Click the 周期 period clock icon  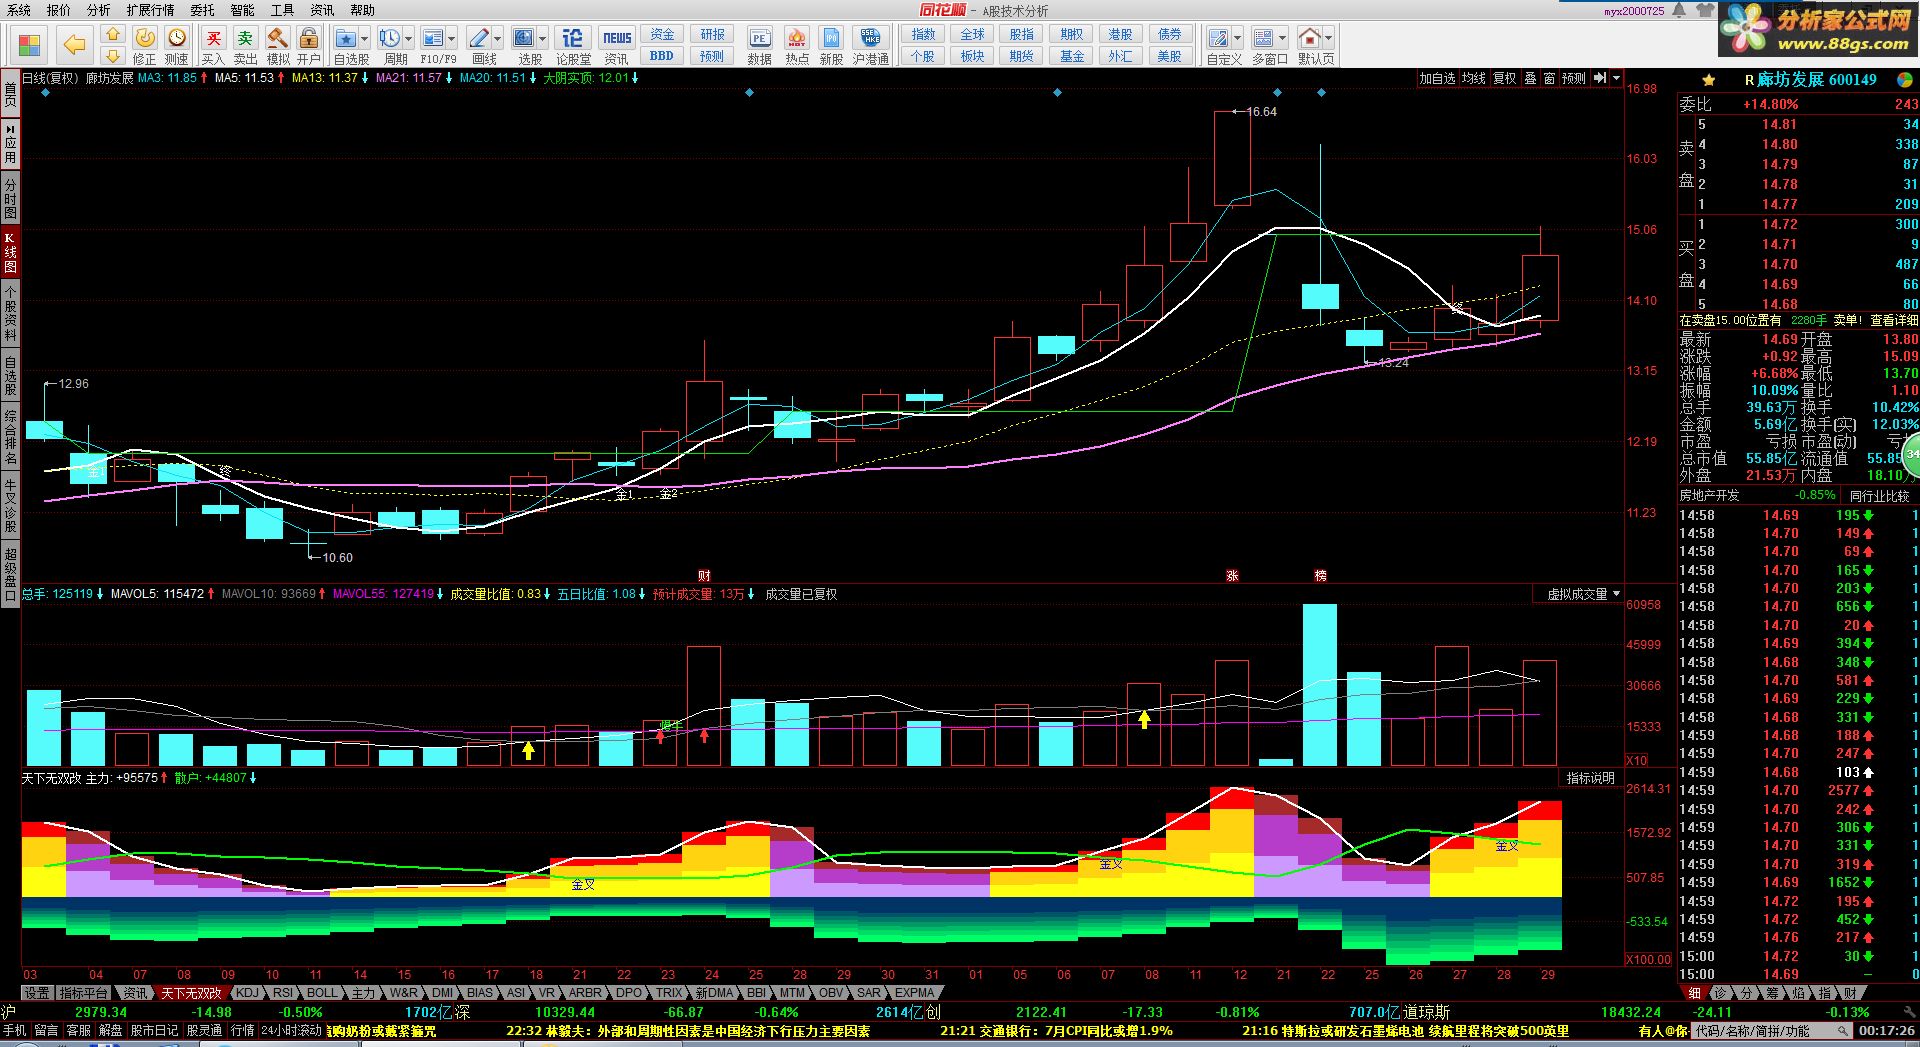(390, 38)
